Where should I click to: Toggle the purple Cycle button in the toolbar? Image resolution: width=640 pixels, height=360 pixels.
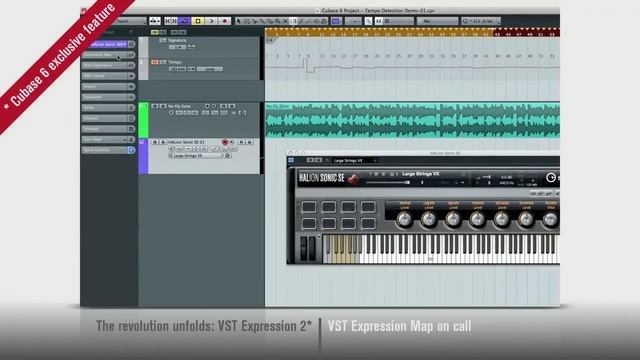point(184,21)
